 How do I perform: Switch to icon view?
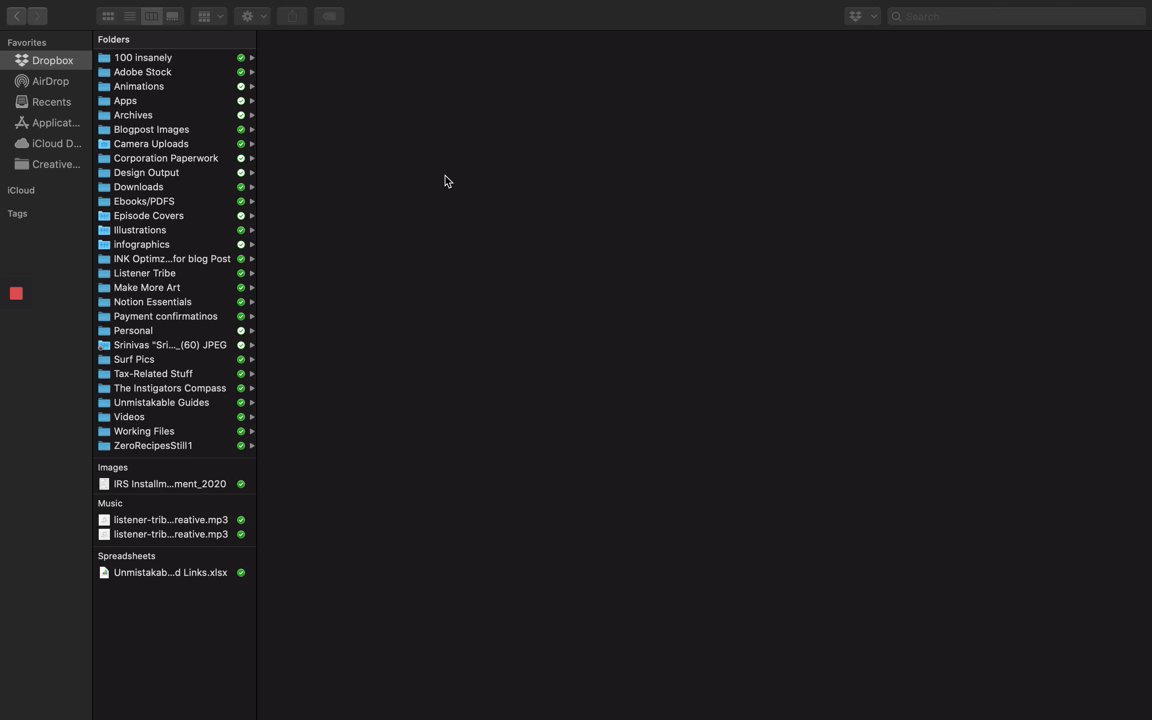(108, 15)
